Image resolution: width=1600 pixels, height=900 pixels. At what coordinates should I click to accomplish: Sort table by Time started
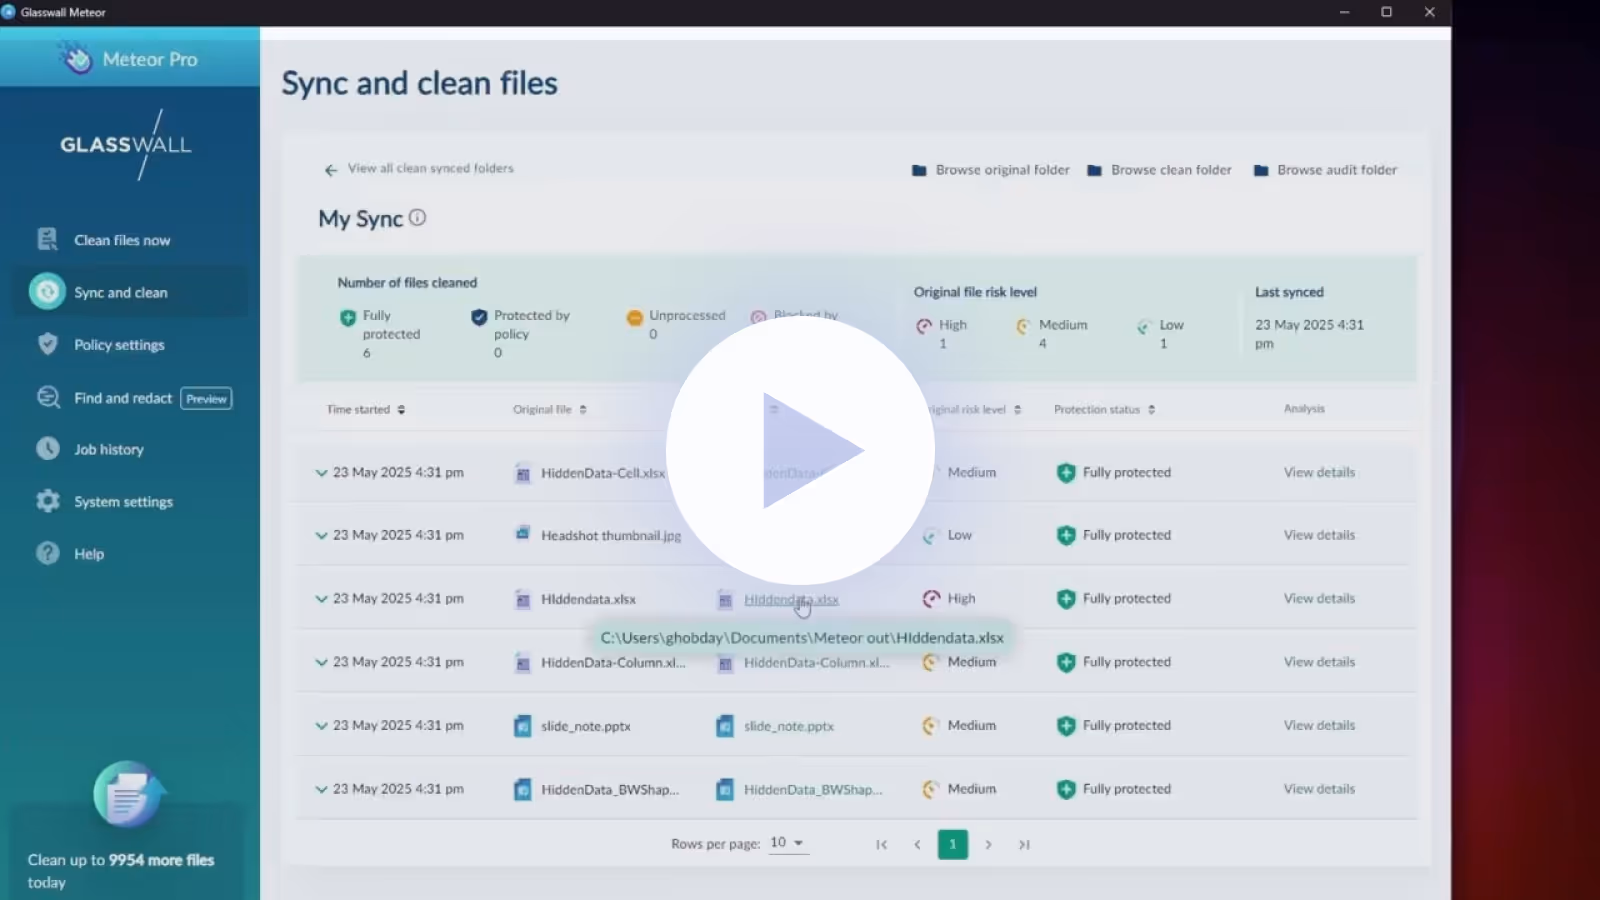[x=366, y=409]
